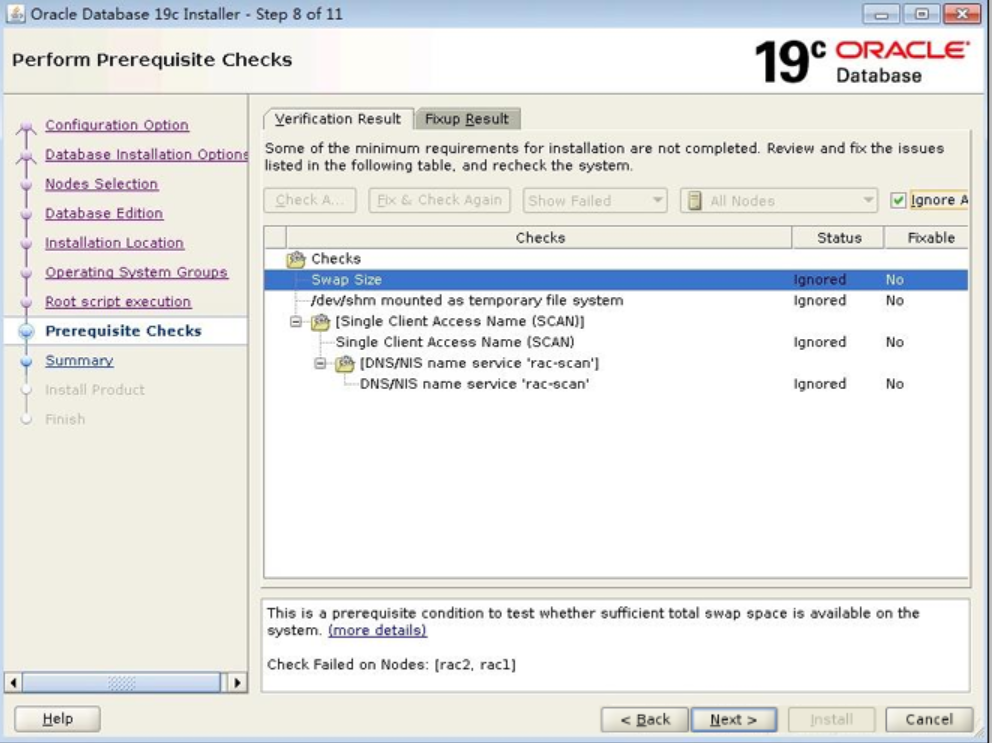The width and height of the screenshot is (992, 743).
Task: Click the Fixable column header
Action: click(926, 238)
